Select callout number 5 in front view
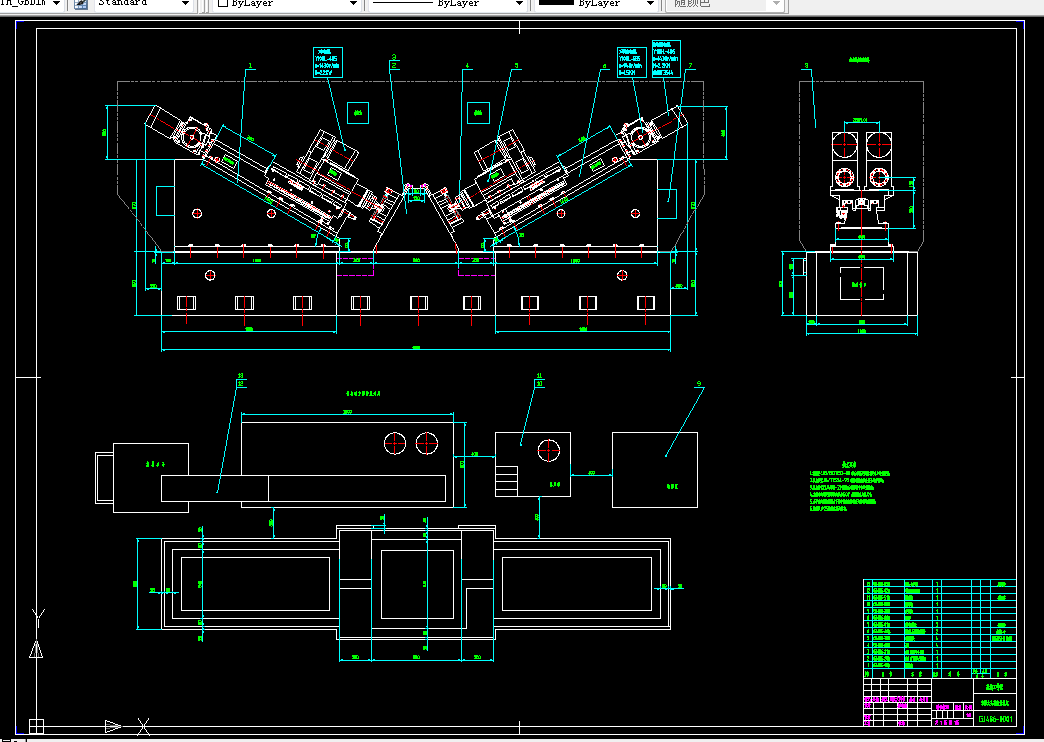The width and height of the screenshot is (1044, 742). (x=516, y=66)
